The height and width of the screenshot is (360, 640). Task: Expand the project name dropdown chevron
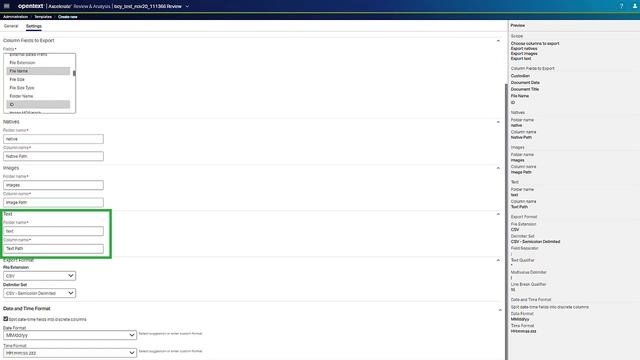187,7
